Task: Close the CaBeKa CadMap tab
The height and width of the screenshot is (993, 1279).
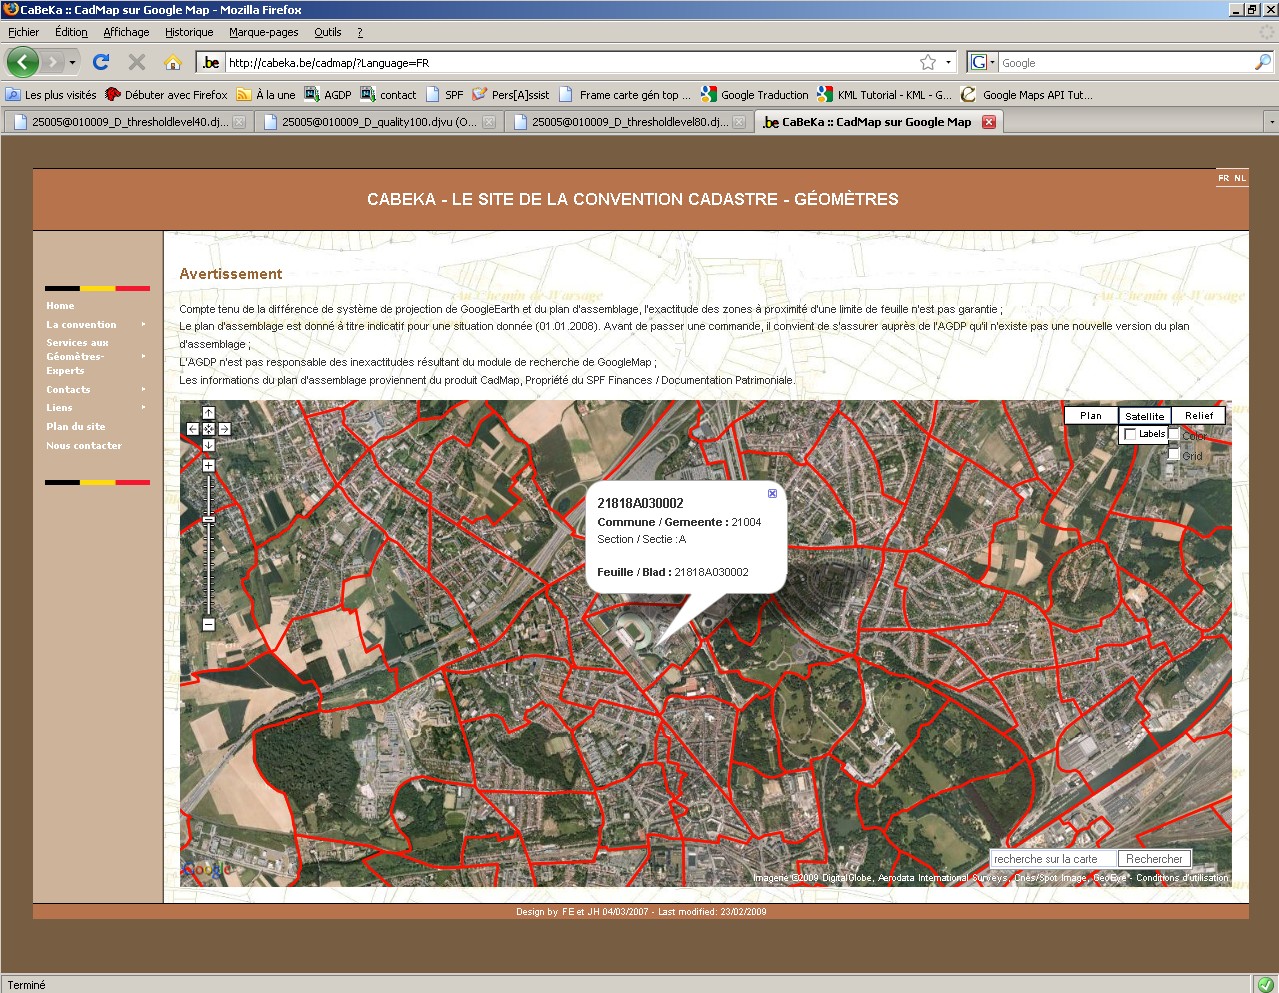Action: (x=989, y=122)
